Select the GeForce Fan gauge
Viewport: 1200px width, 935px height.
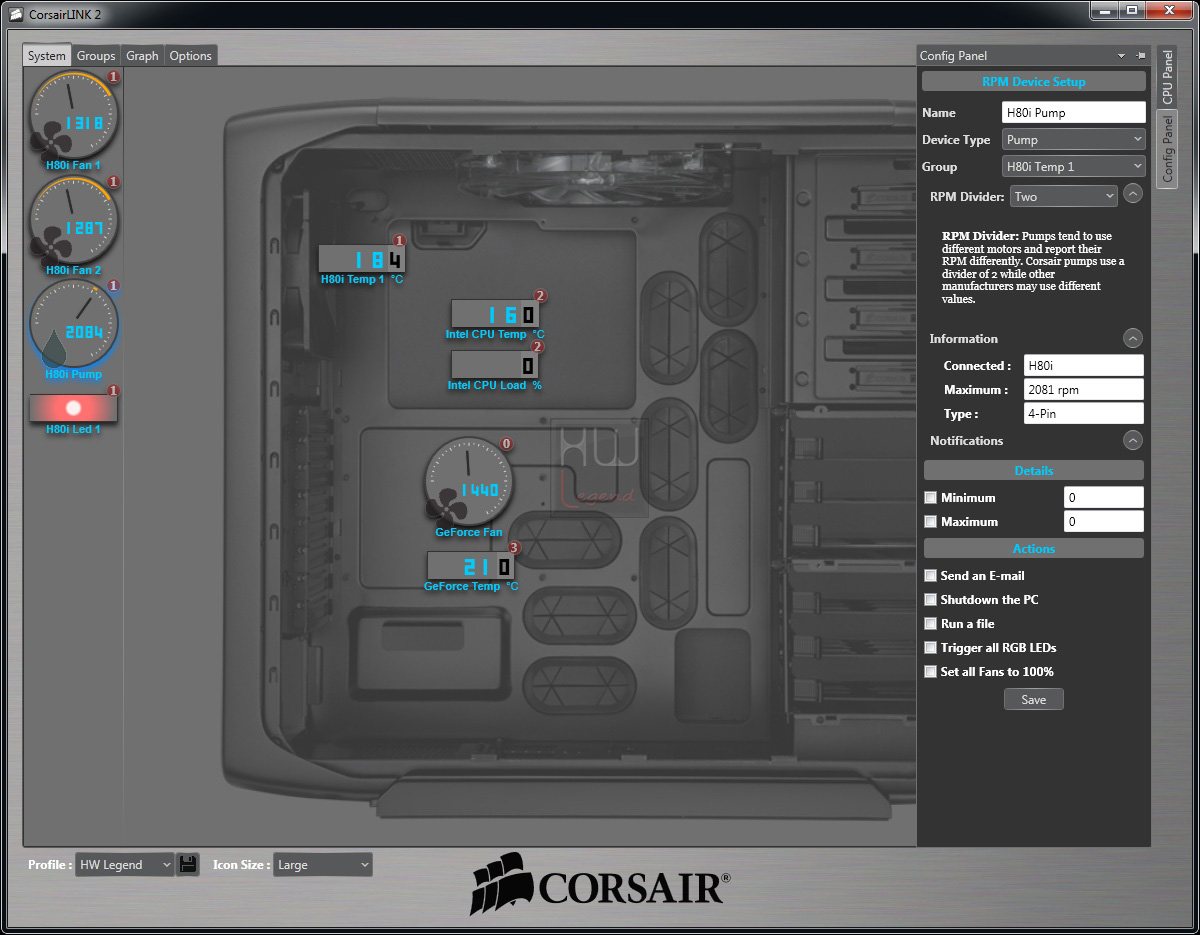(468, 482)
